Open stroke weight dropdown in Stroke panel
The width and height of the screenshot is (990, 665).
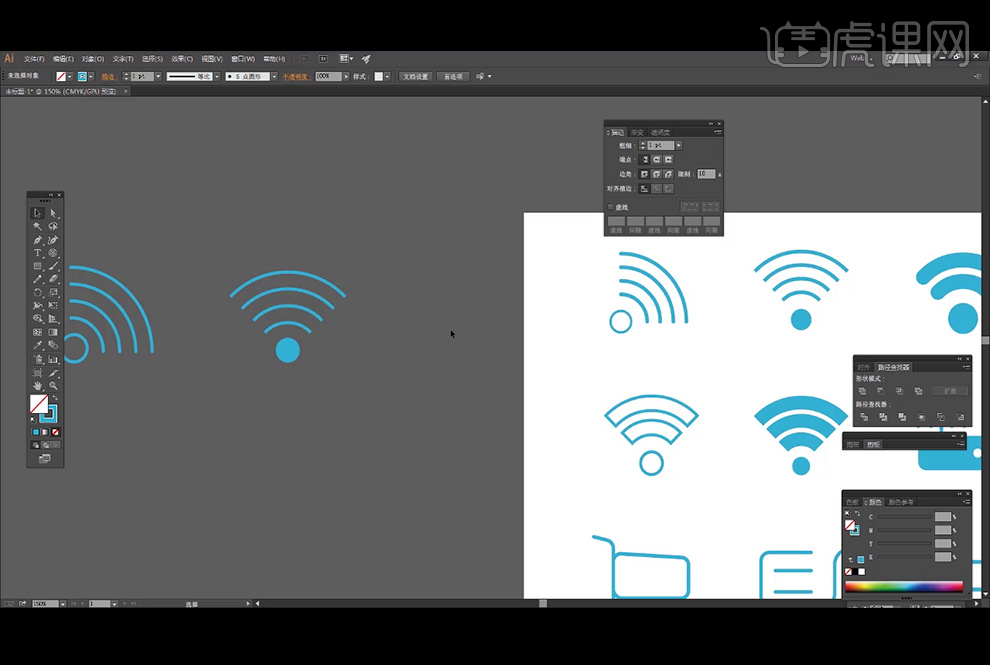(678, 145)
